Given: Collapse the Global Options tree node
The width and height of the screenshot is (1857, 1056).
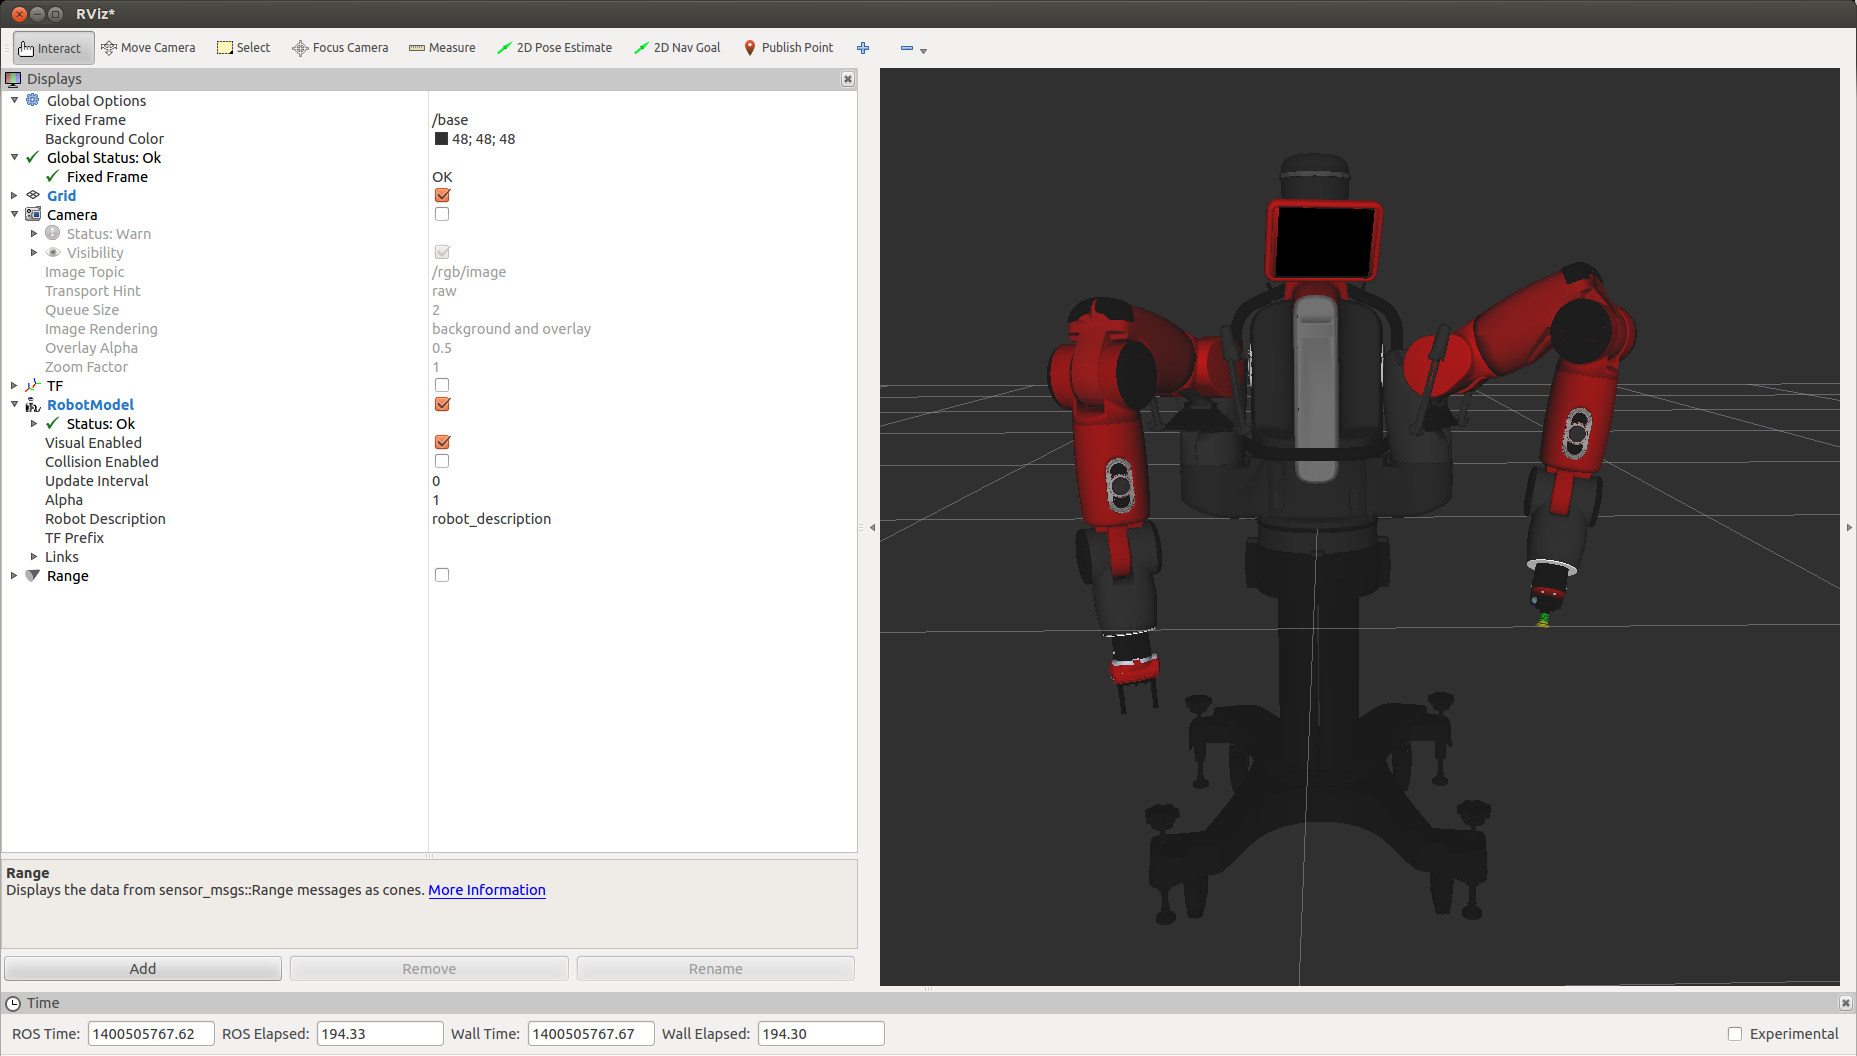Looking at the screenshot, I should 14,100.
